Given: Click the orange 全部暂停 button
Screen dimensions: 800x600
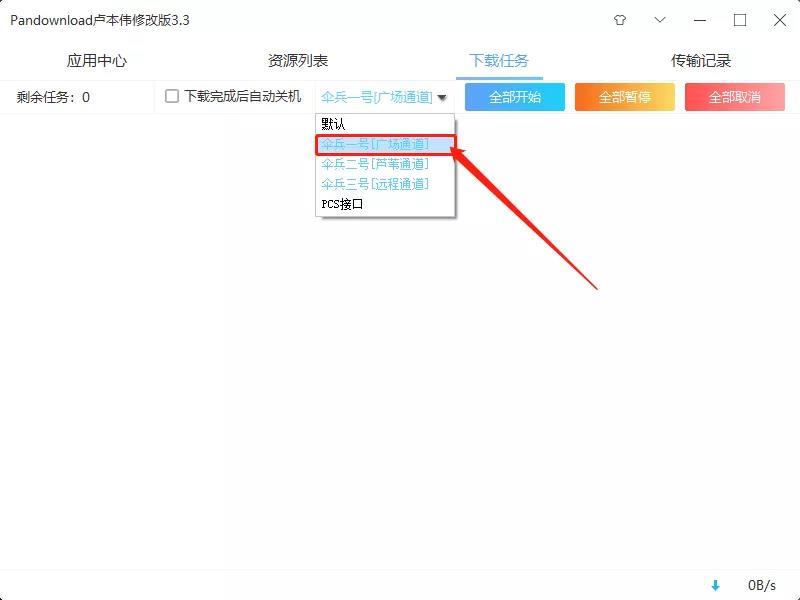Looking at the screenshot, I should (625, 97).
